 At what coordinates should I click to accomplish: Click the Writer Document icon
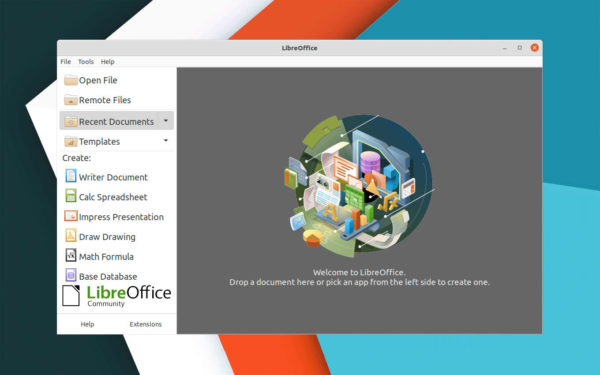(71, 176)
